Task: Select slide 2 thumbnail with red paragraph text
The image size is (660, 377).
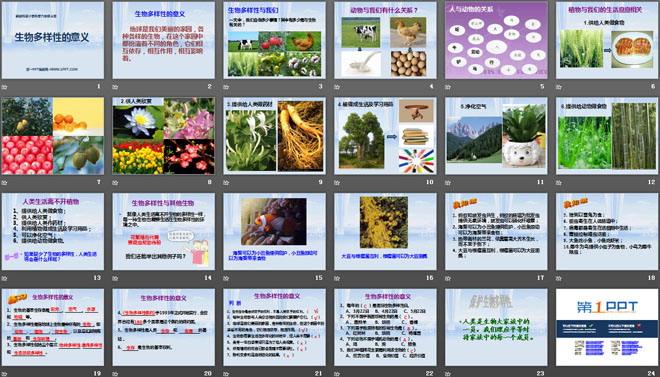Action: (x=163, y=40)
